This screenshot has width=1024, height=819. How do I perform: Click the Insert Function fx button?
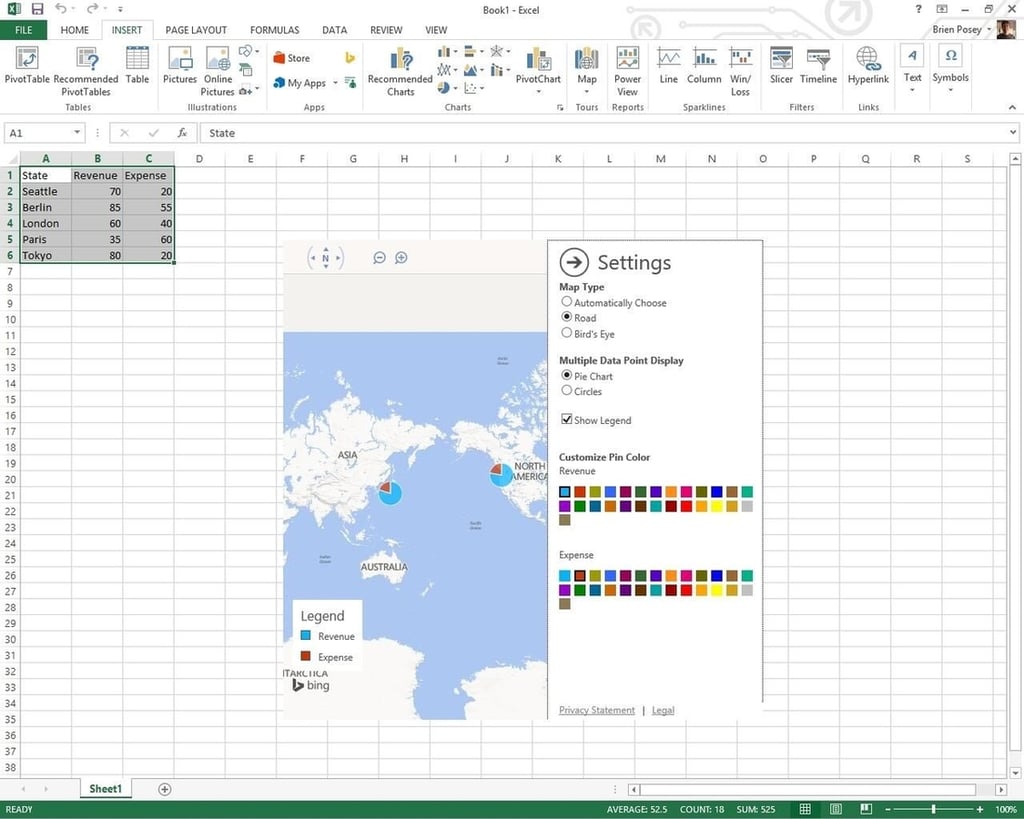point(182,133)
